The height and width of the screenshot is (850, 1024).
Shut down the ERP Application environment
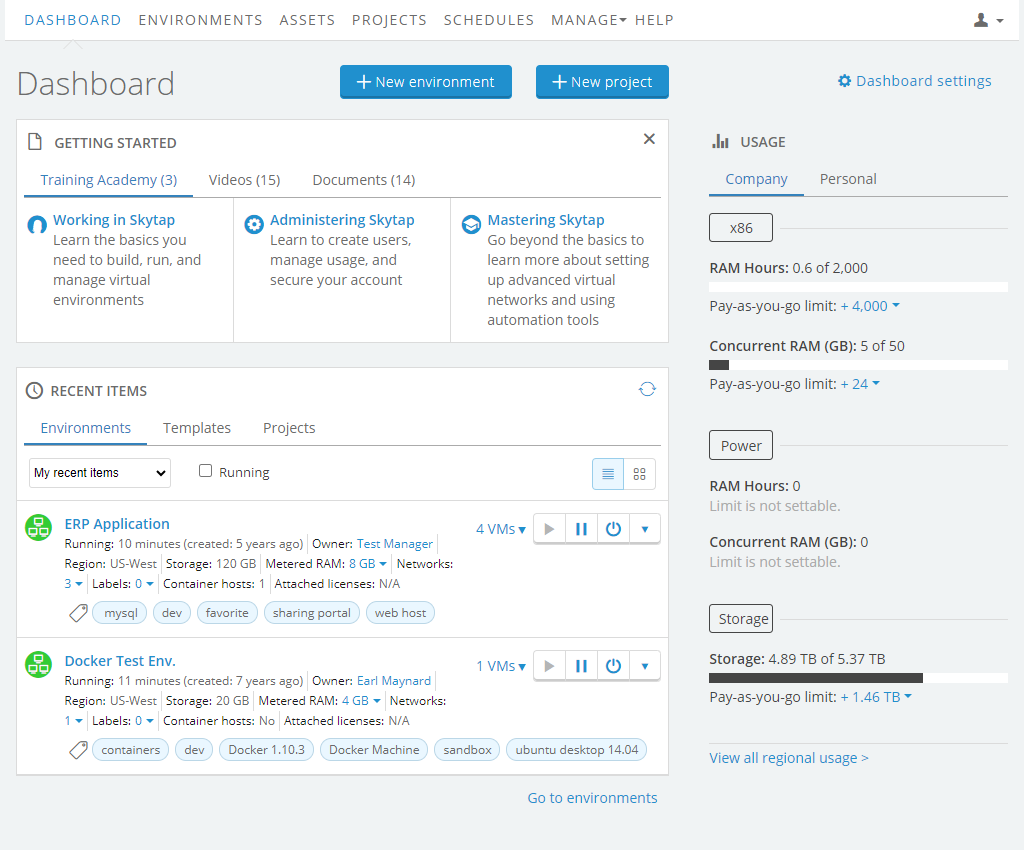click(613, 529)
